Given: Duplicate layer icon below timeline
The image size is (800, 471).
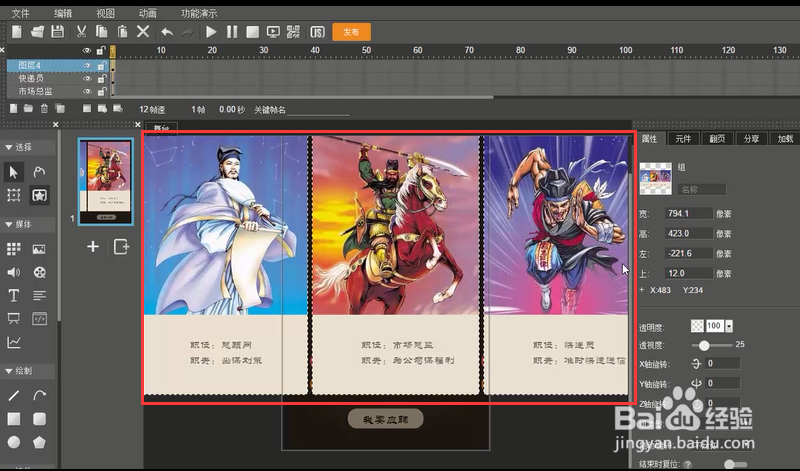Looking at the screenshot, I should (60, 108).
